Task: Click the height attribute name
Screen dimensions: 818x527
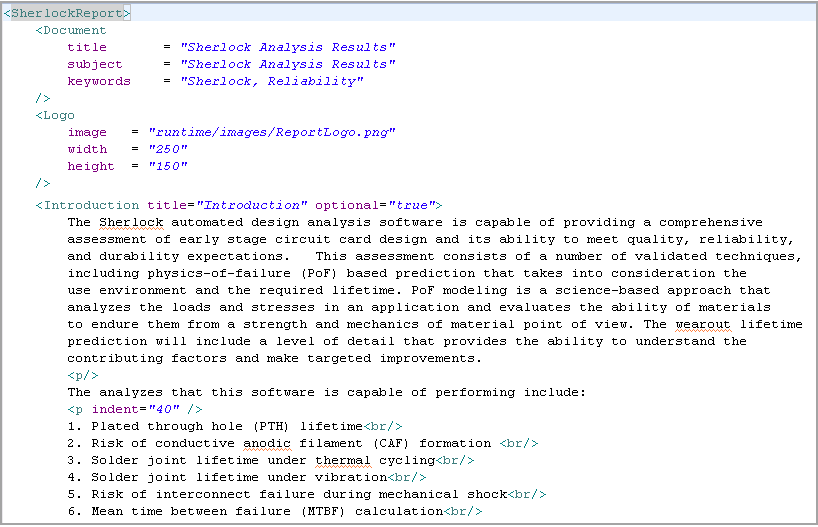Action: [91, 166]
